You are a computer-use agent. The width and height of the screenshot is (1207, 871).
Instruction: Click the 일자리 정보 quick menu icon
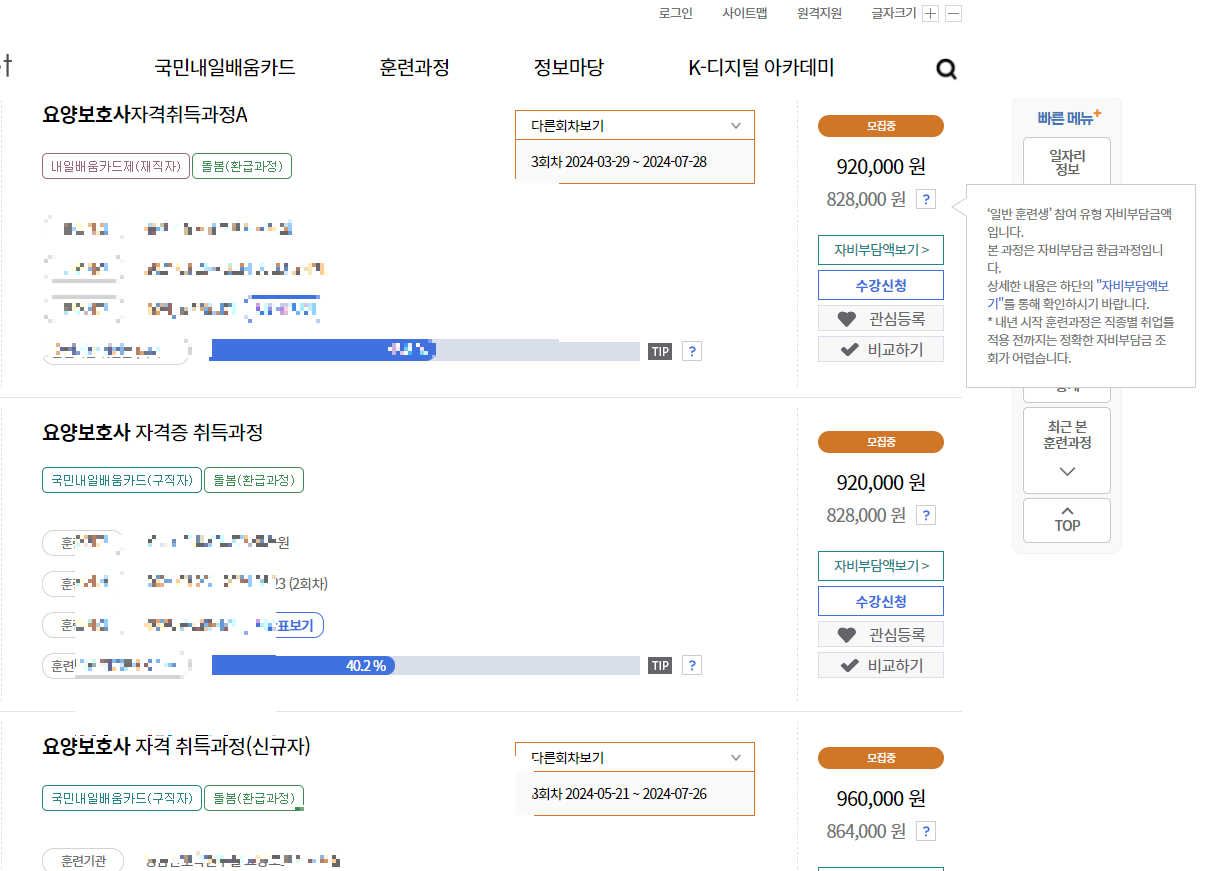click(x=1066, y=160)
